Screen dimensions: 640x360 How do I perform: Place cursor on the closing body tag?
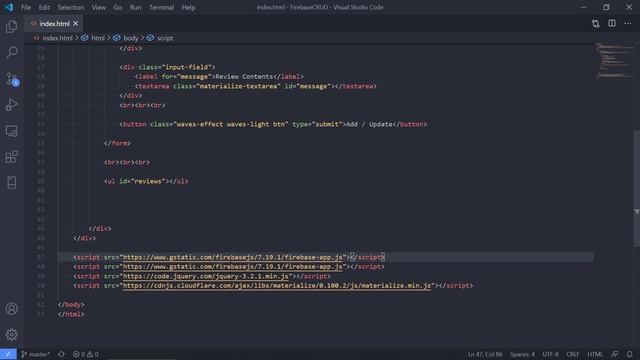tap(71, 304)
